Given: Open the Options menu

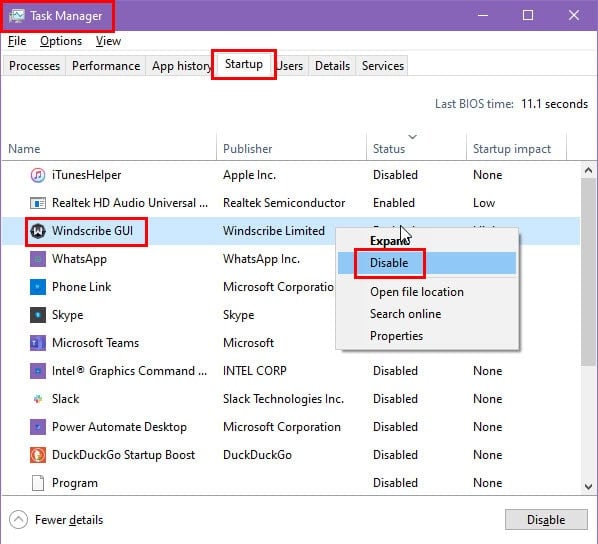Looking at the screenshot, I should point(61,41).
